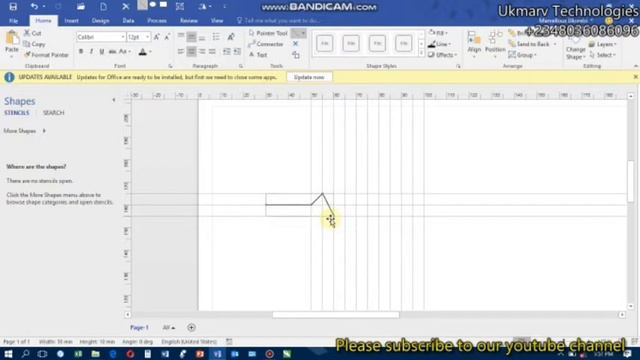640x360 pixels.
Task: Expand More Shapes menu
Action: click(x=24, y=131)
